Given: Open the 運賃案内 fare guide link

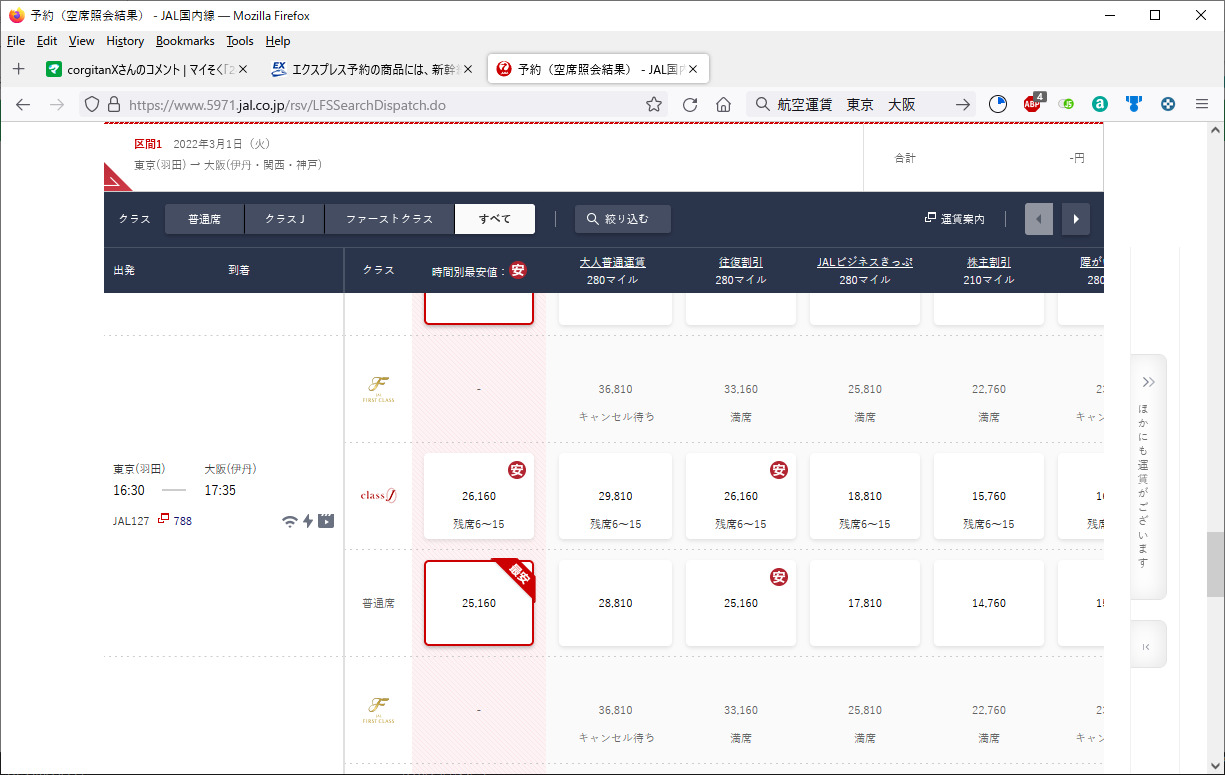Looking at the screenshot, I should (955, 219).
